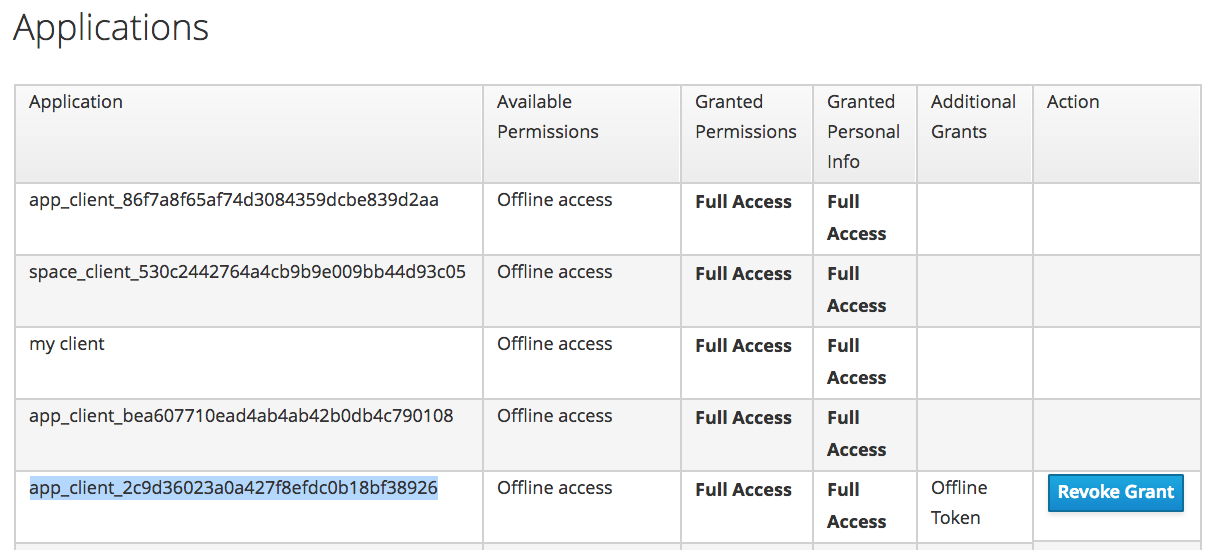
Task: Click the Granted Personal Info header
Action: 863,132
